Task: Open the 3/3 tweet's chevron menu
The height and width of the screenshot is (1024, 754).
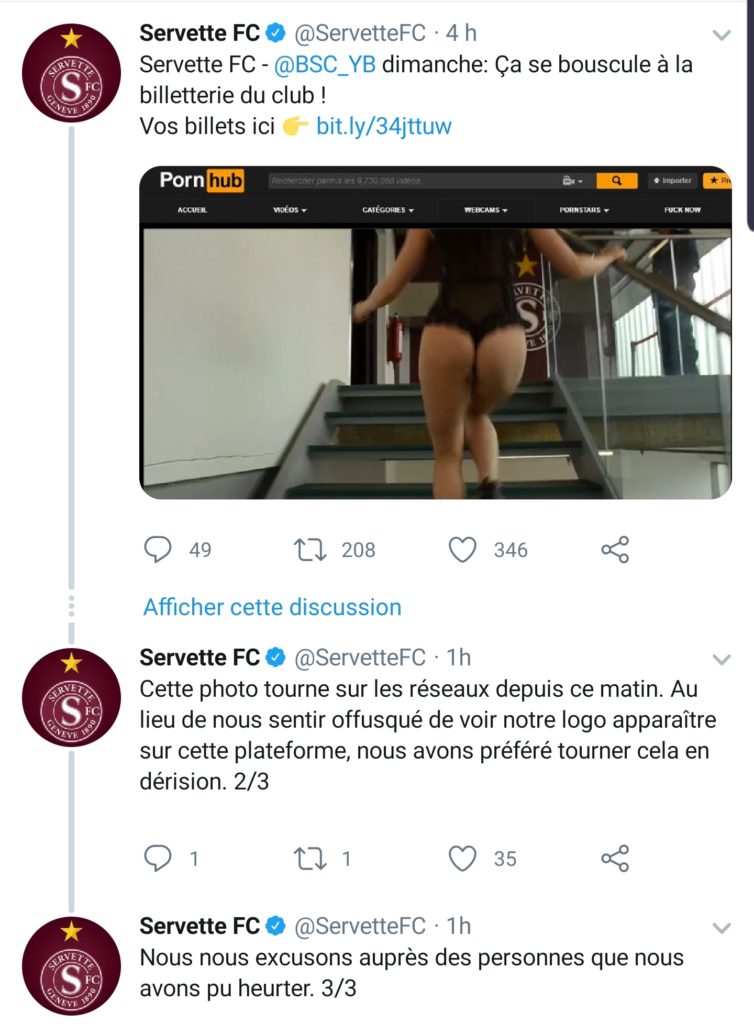Action: pyautogui.click(x=720, y=927)
